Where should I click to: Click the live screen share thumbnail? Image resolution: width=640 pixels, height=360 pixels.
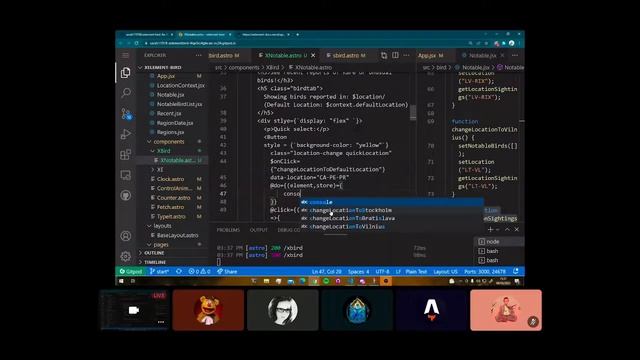point(135,310)
